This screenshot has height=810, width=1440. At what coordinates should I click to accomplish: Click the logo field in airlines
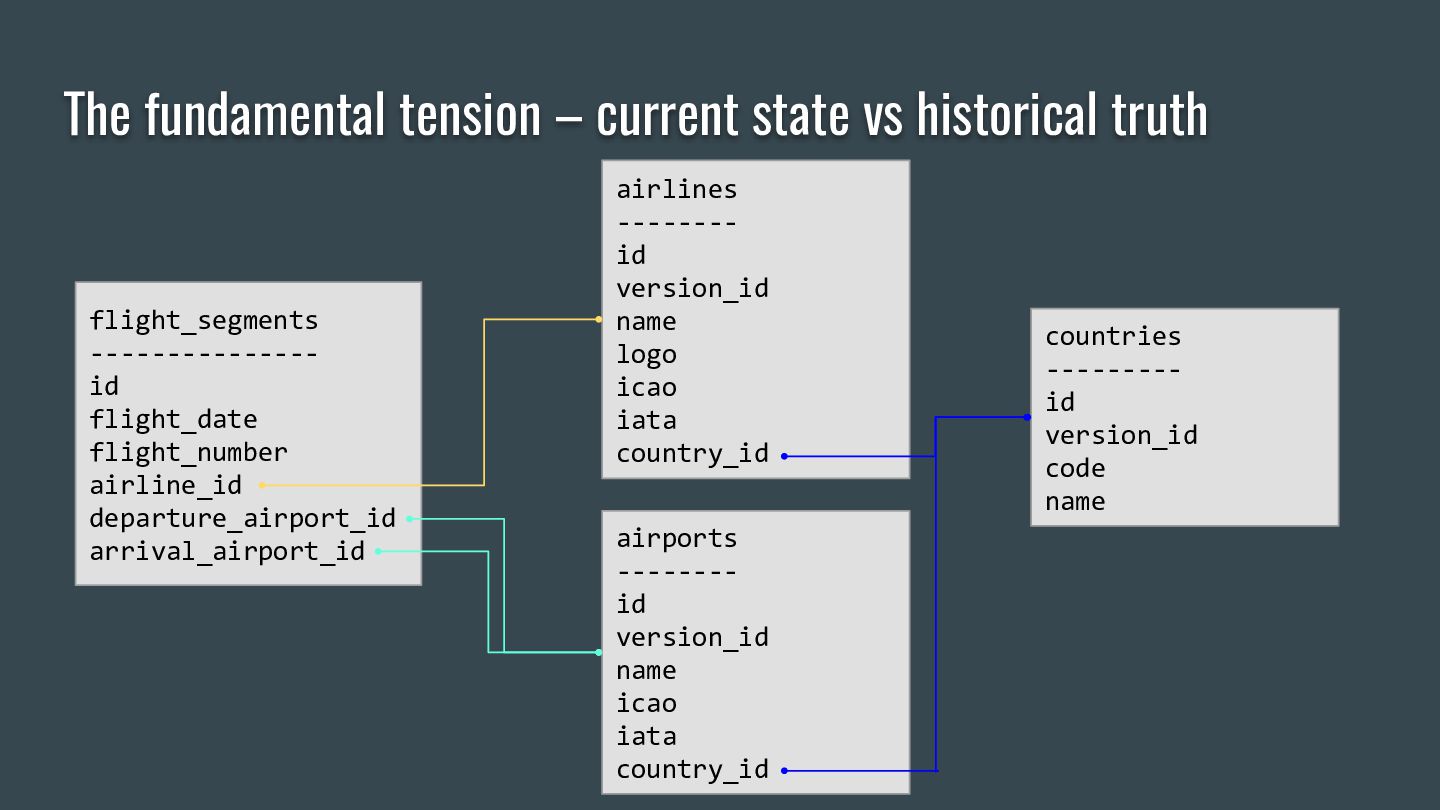coord(646,356)
